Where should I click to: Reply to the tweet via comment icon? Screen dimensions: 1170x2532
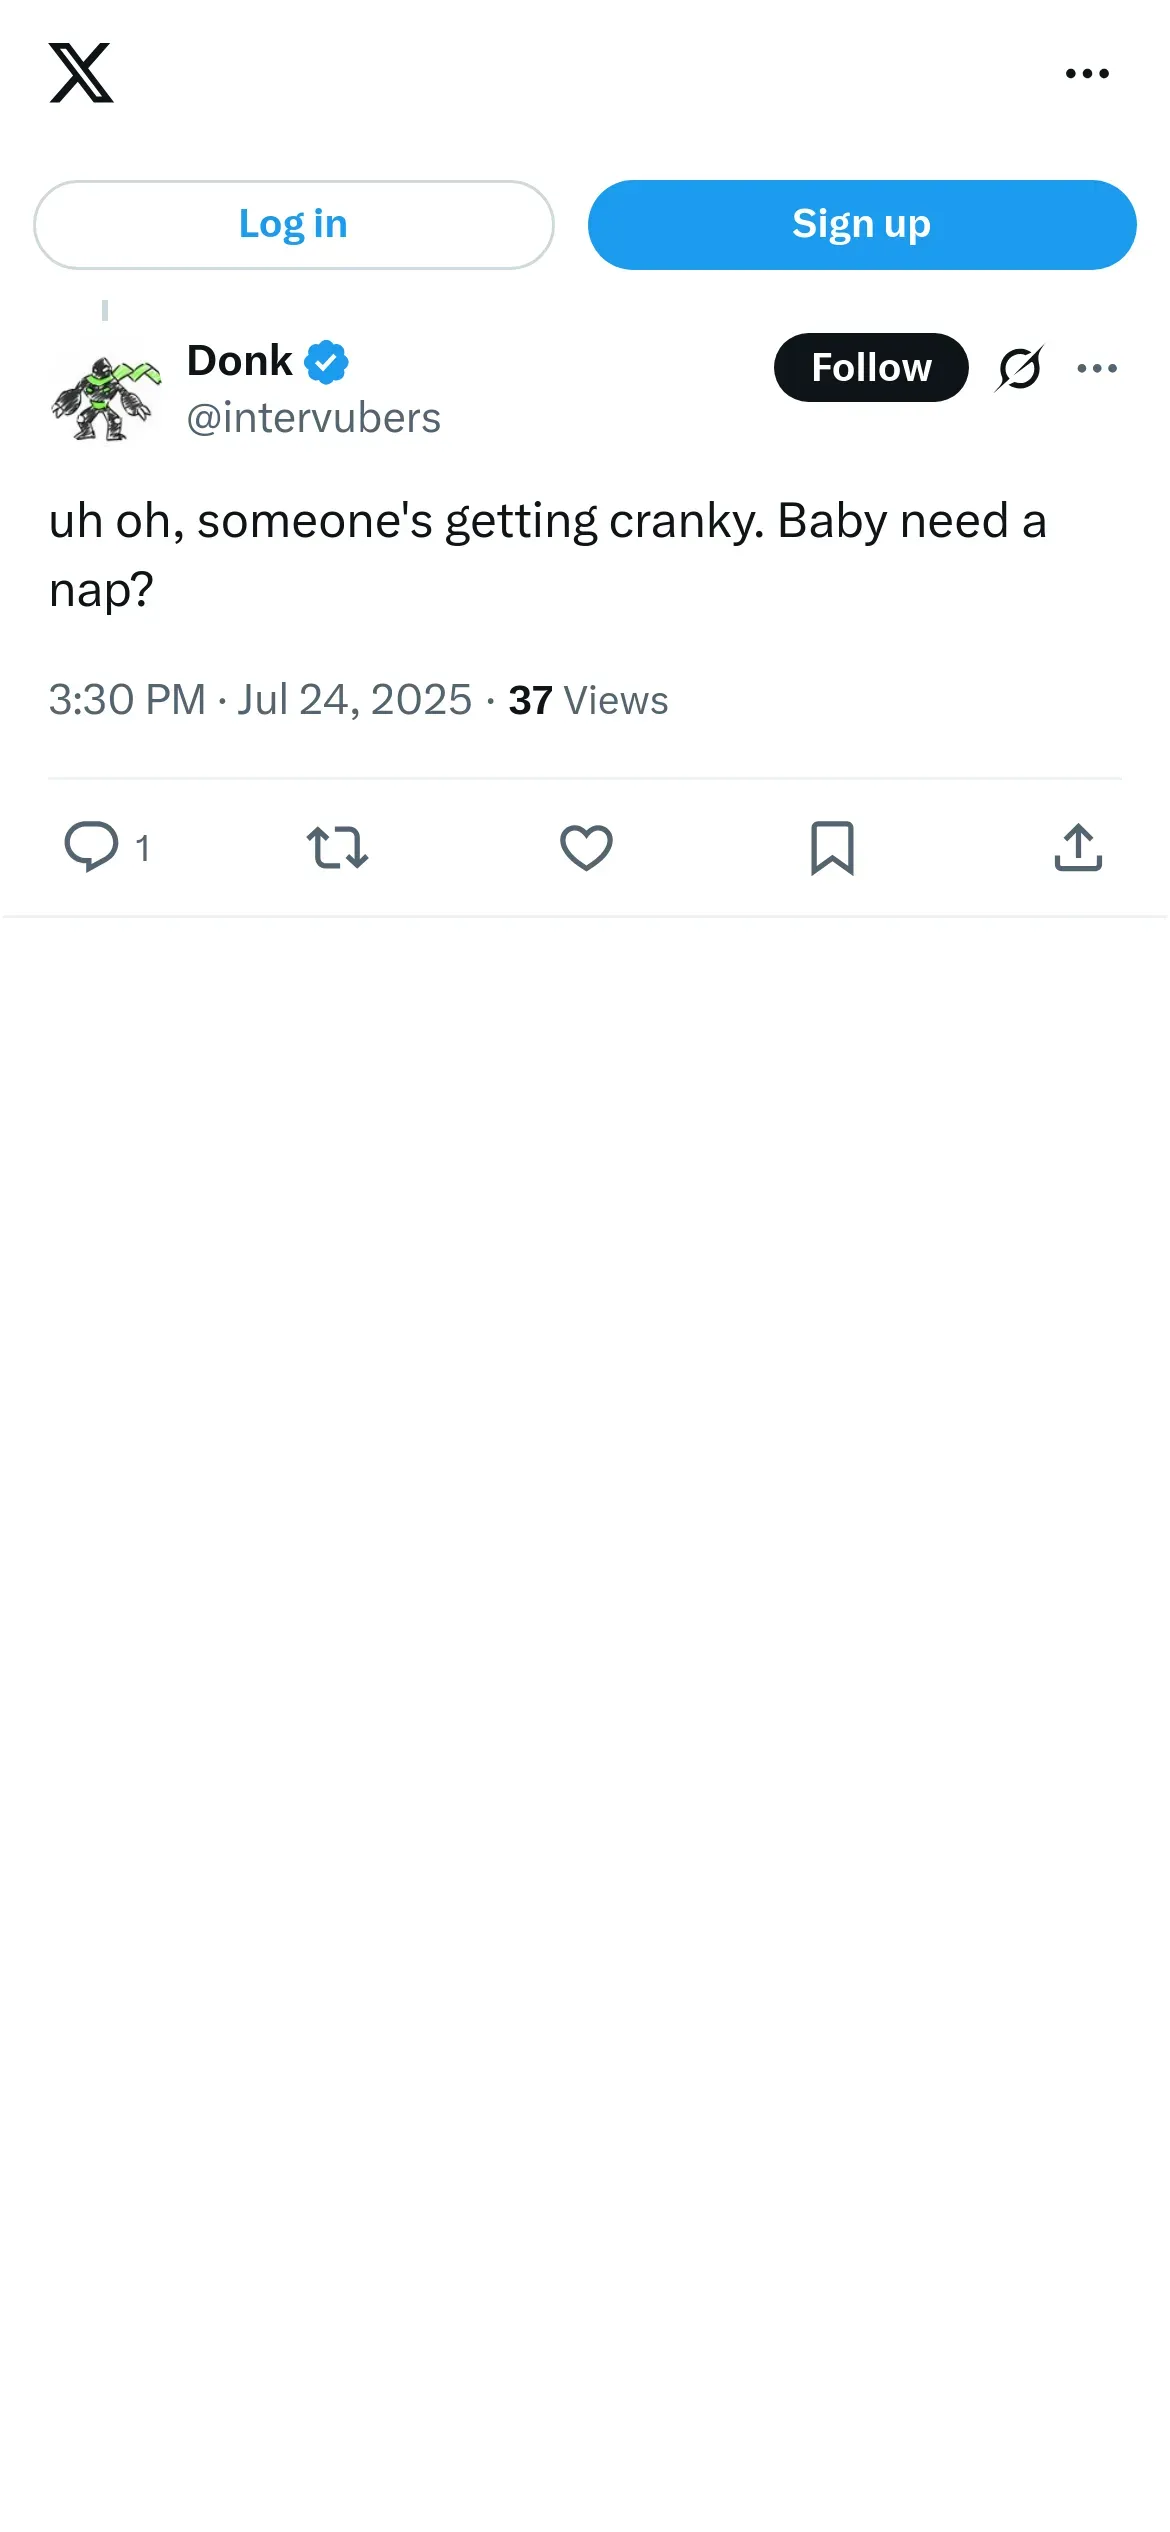coord(91,847)
